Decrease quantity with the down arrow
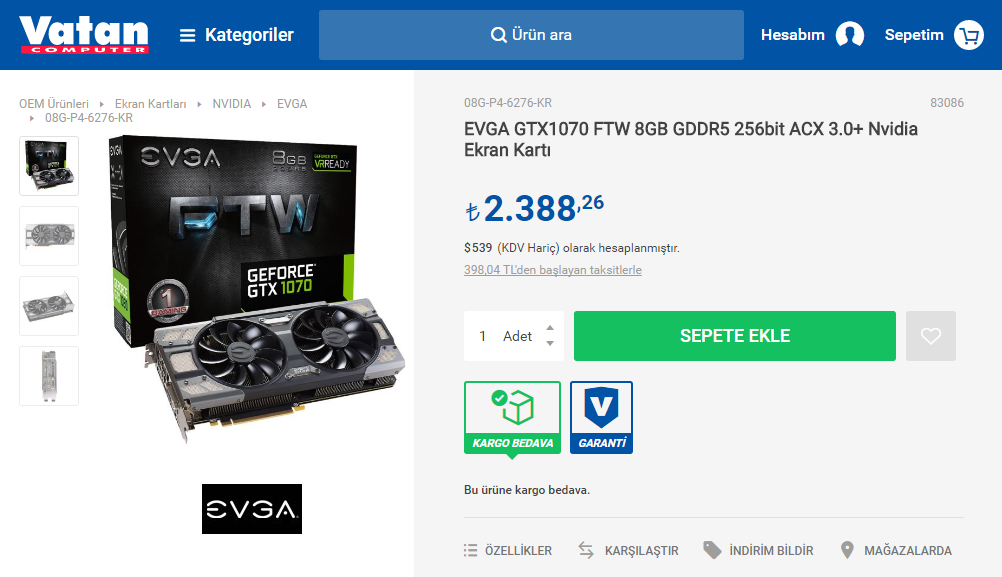 (550, 344)
